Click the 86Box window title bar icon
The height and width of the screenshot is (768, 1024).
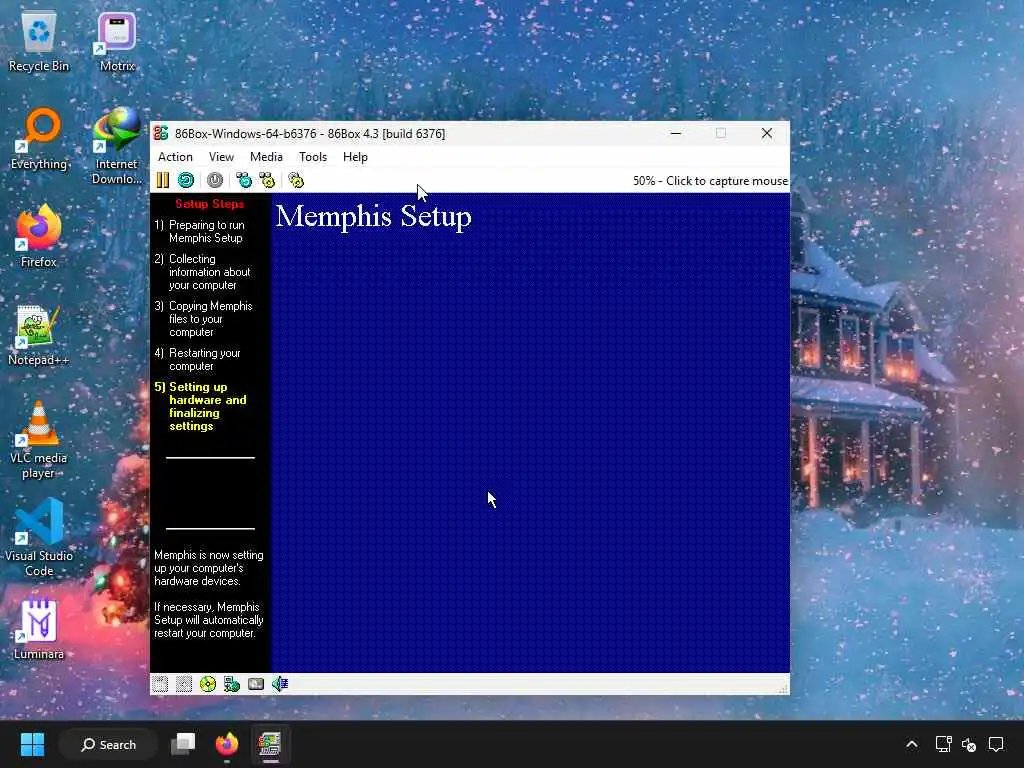tap(161, 133)
